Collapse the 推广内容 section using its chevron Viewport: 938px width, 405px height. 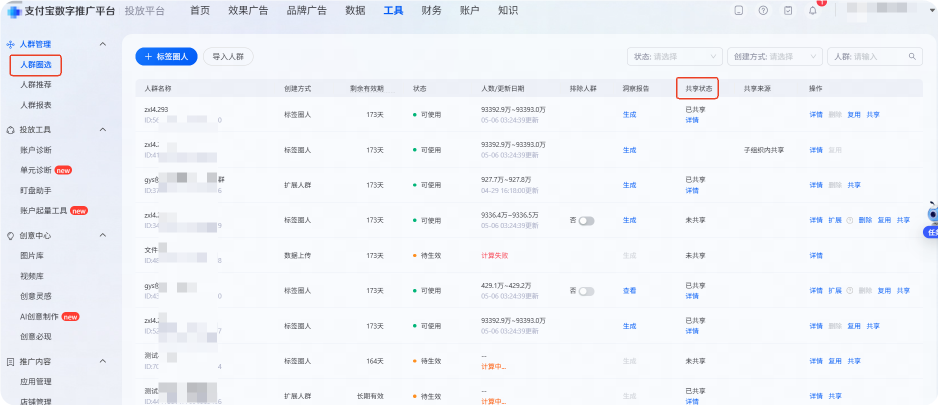click(102, 361)
